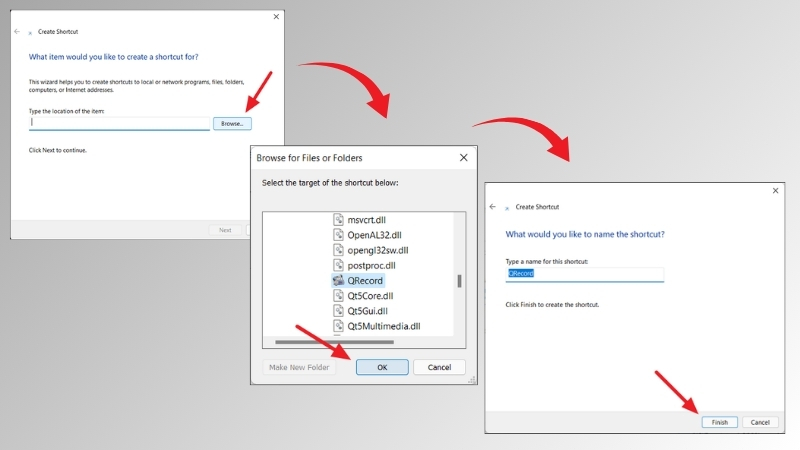The image size is (800, 450).
Task: Select opengl32sw.dll in the file list
Action: pos(378,250)
